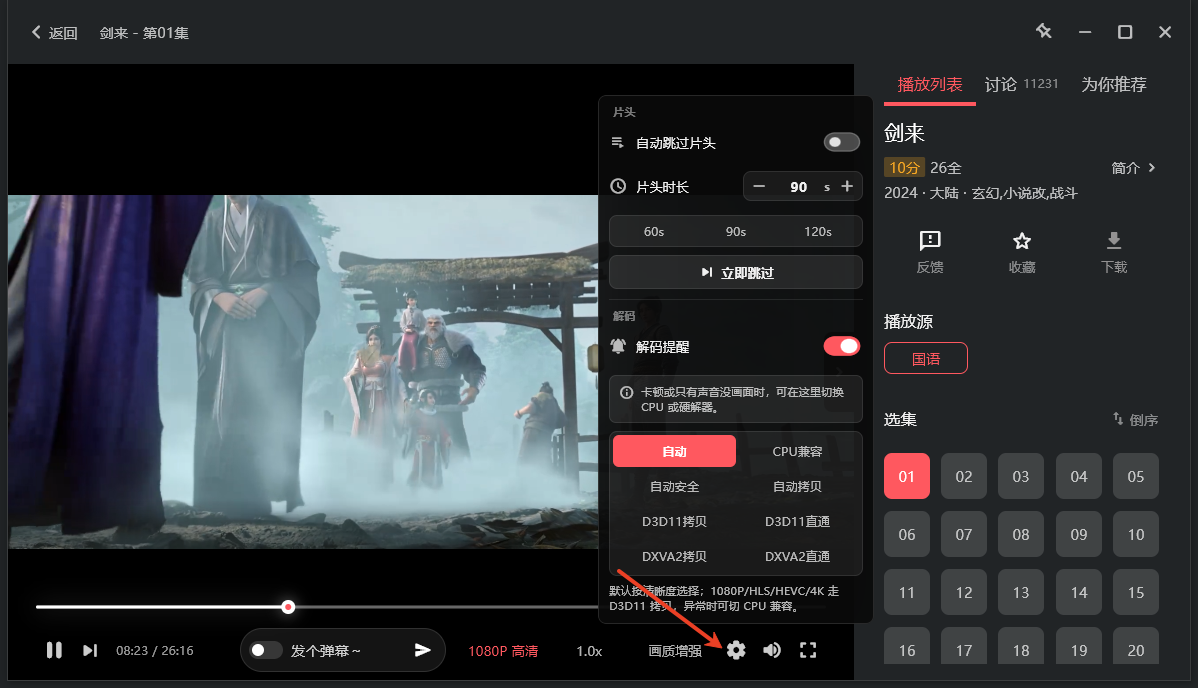Pause the video playback
The image size is (1198, 688).
point(53,651)
